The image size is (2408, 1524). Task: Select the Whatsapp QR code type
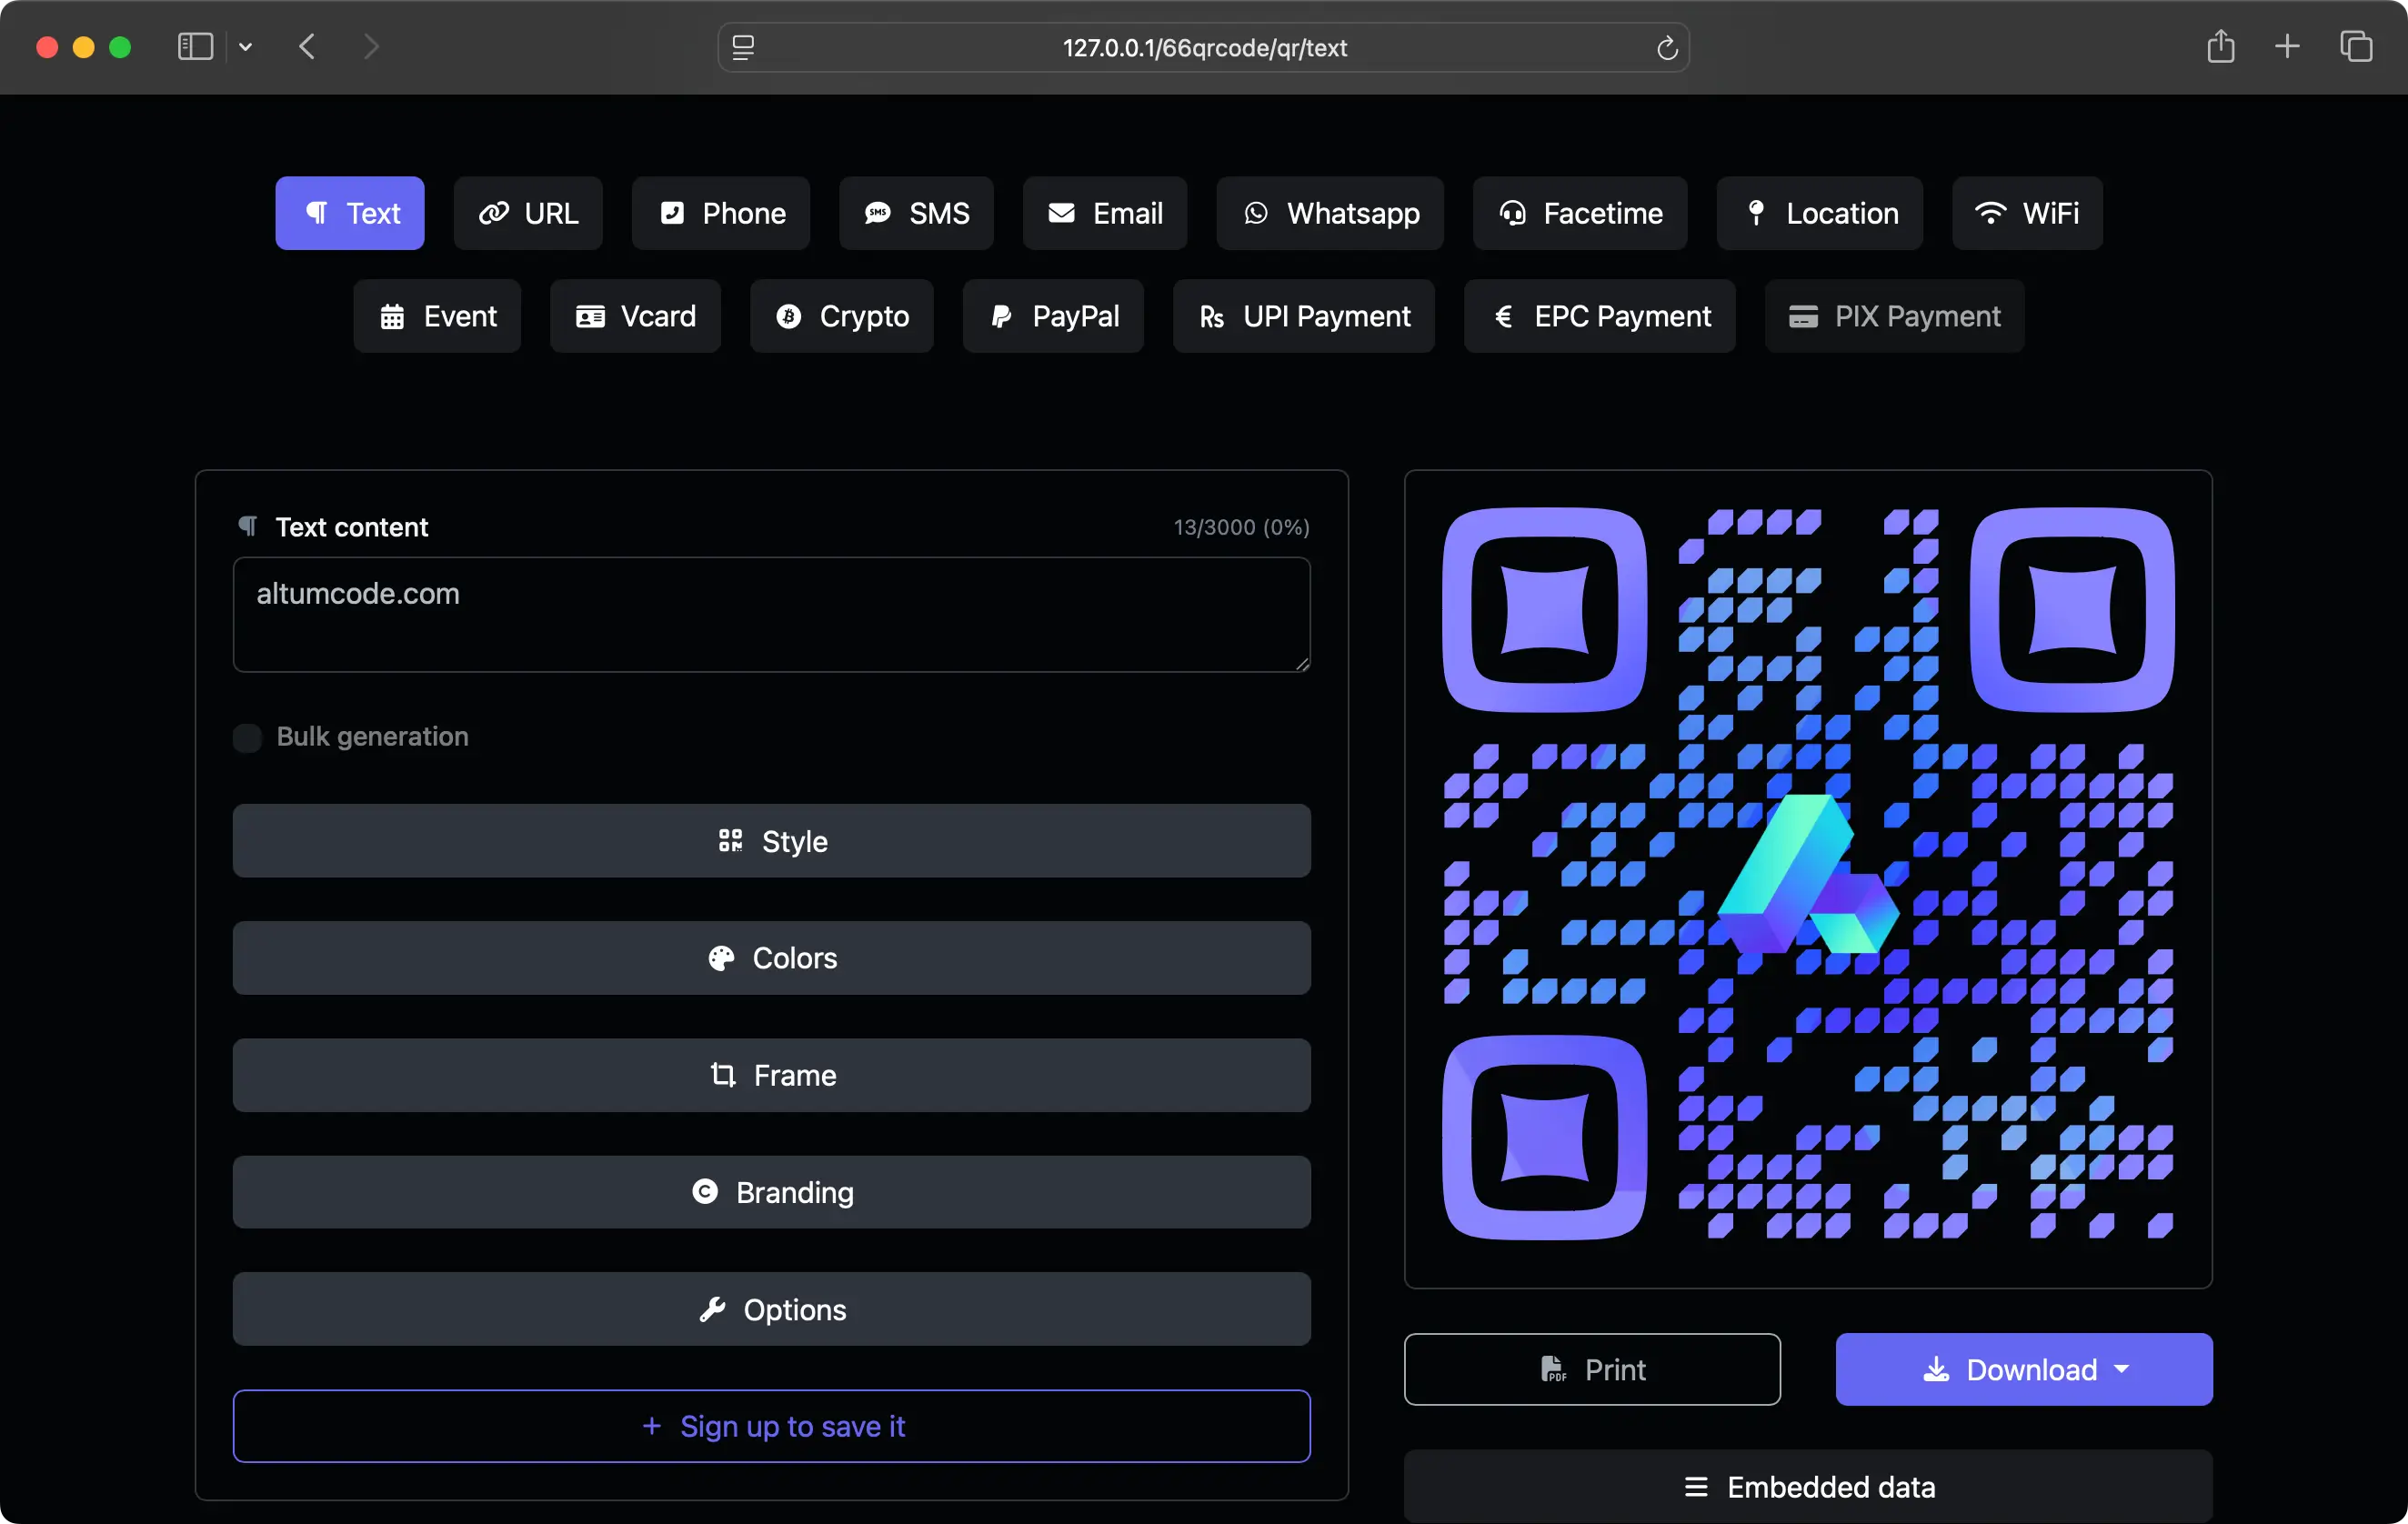[1329, 213]
